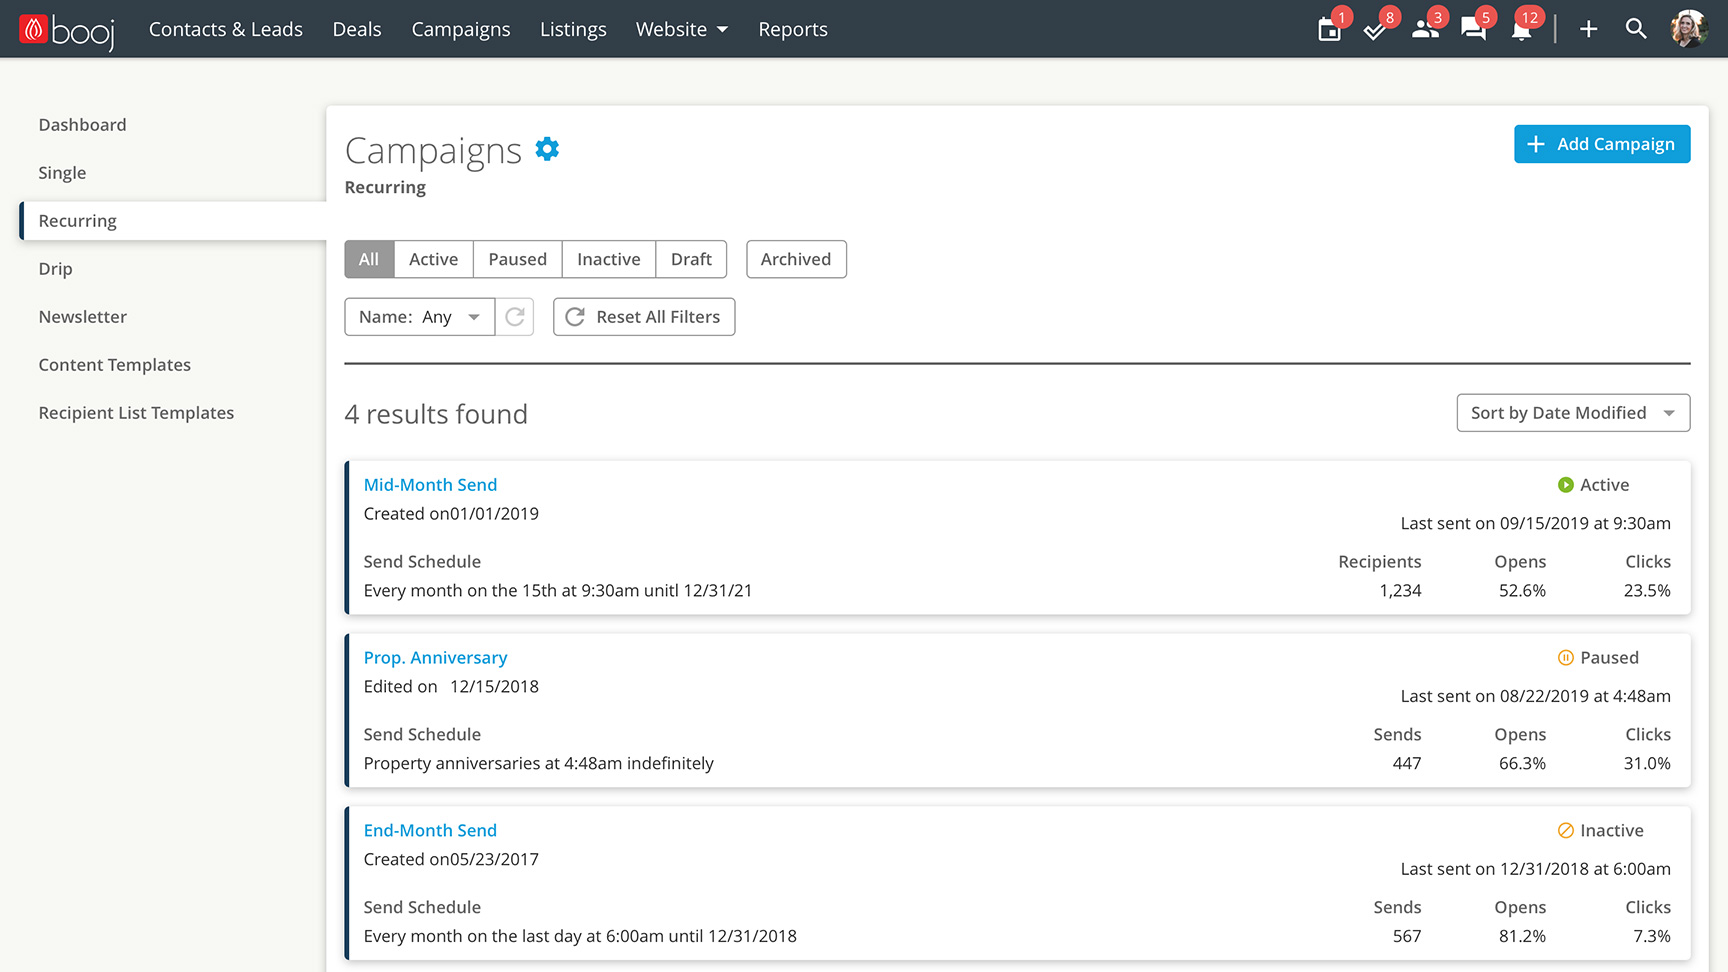Viewport: 1728px width, 972px height.
Task: Expand the Website menu
Action: click(x=681, y=30)
